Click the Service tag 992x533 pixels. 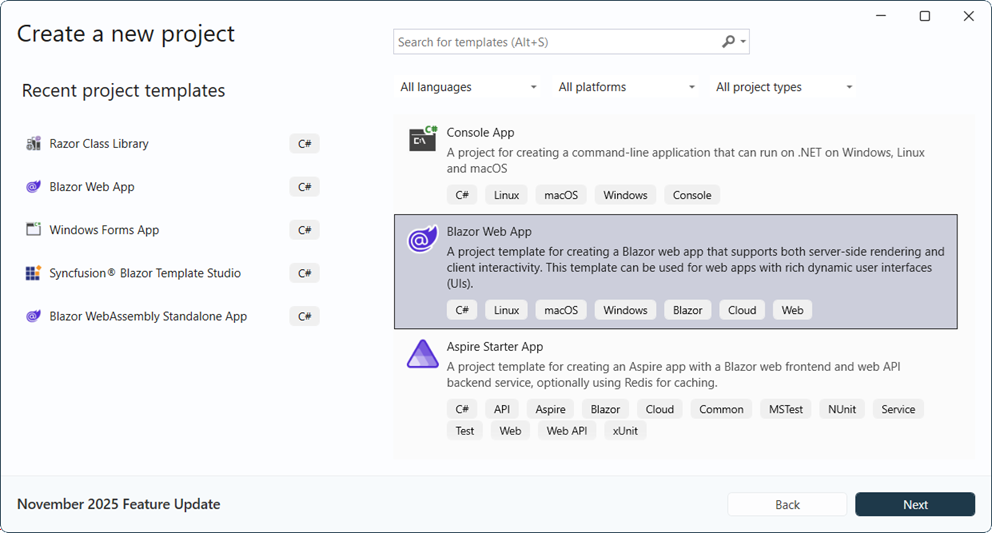898,409
